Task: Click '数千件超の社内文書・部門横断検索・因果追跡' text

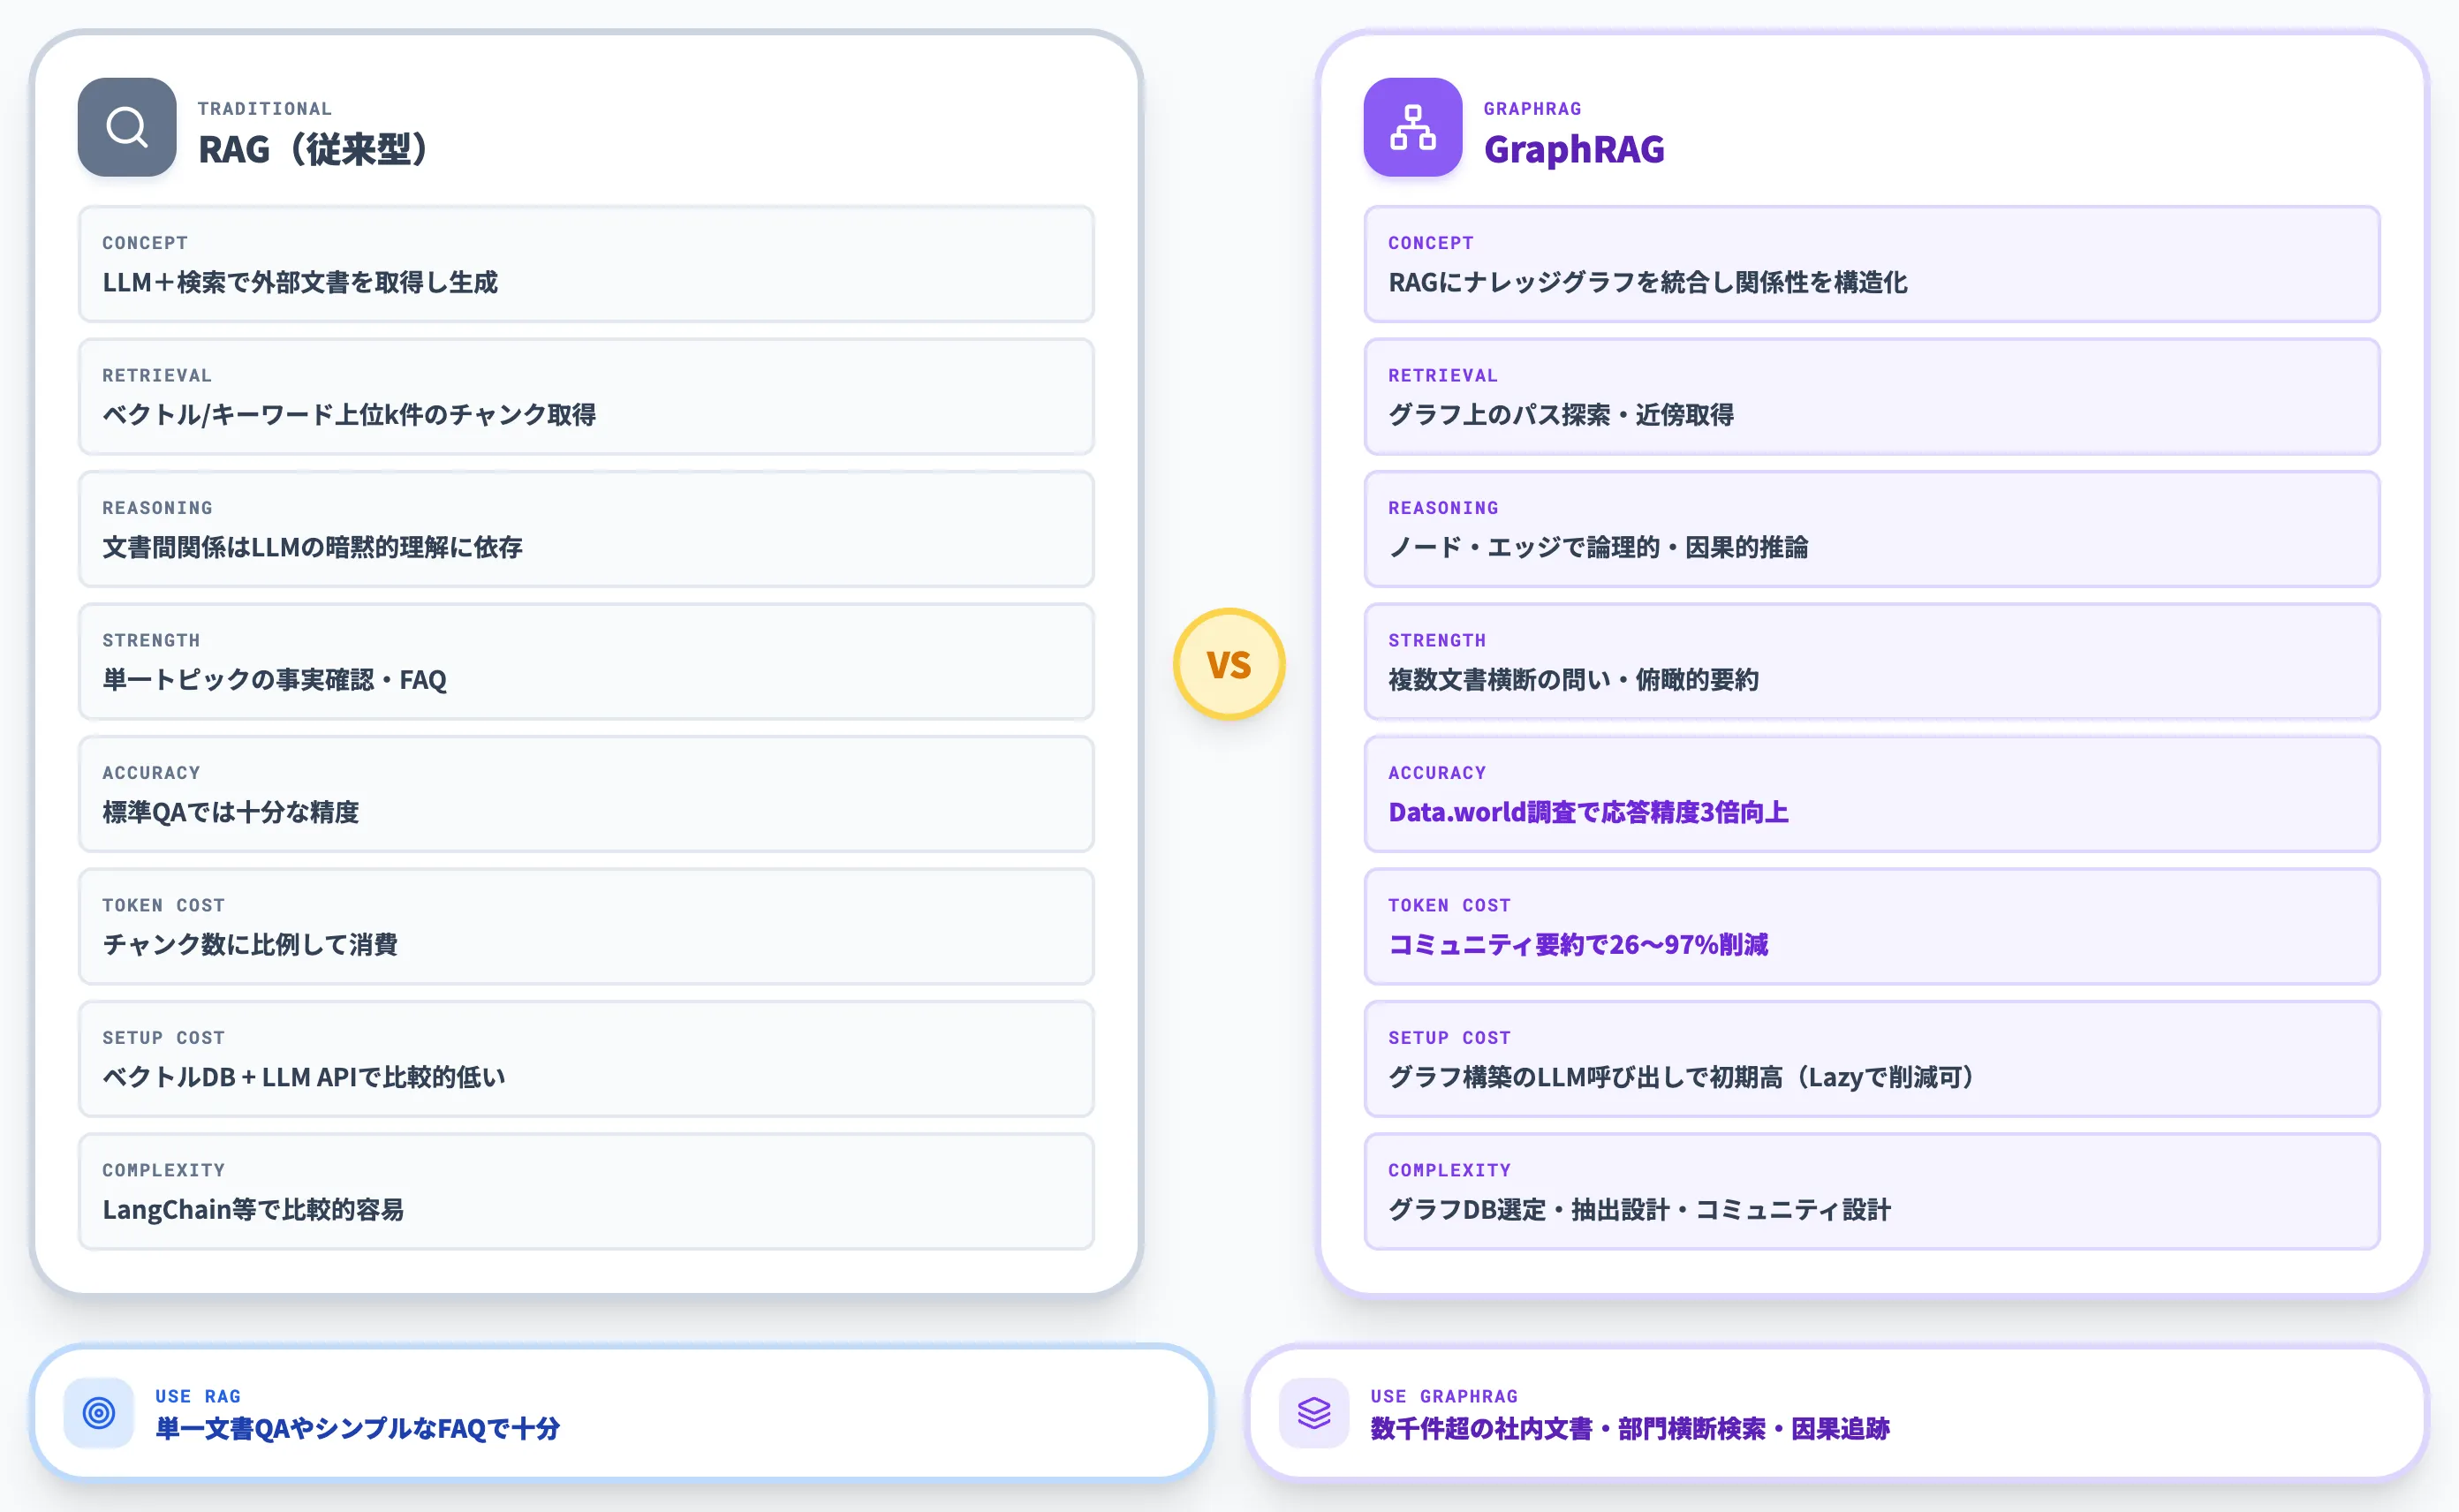Action: click(x=1630, y=1428)
